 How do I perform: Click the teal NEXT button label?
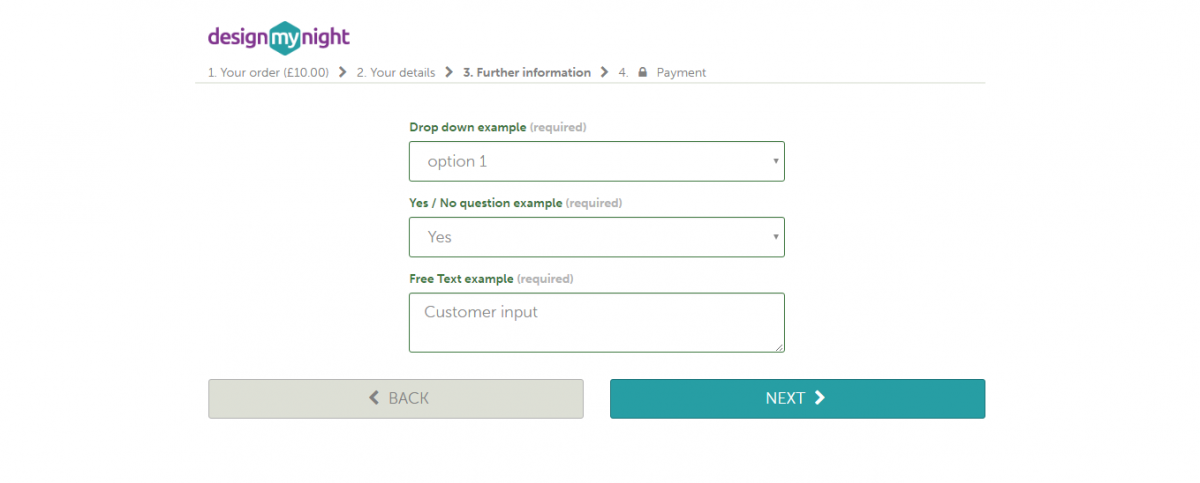pos(785,398)
